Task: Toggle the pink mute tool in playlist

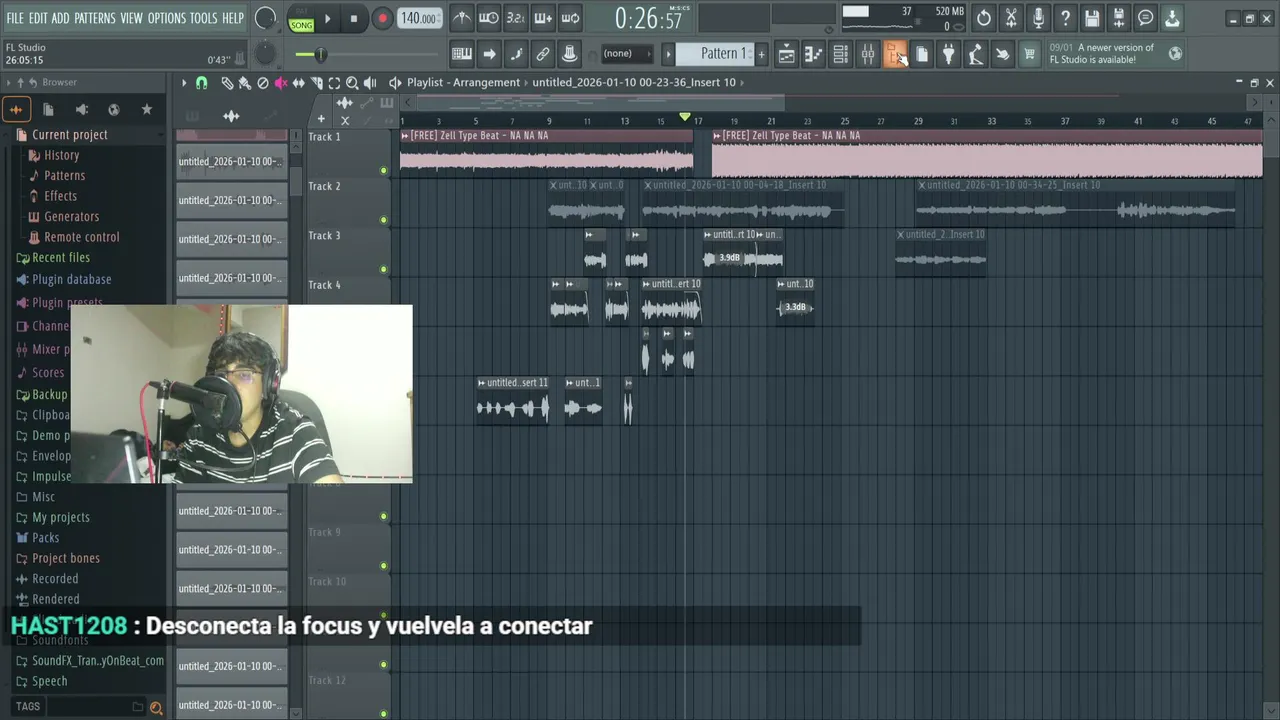Action: 281,83
